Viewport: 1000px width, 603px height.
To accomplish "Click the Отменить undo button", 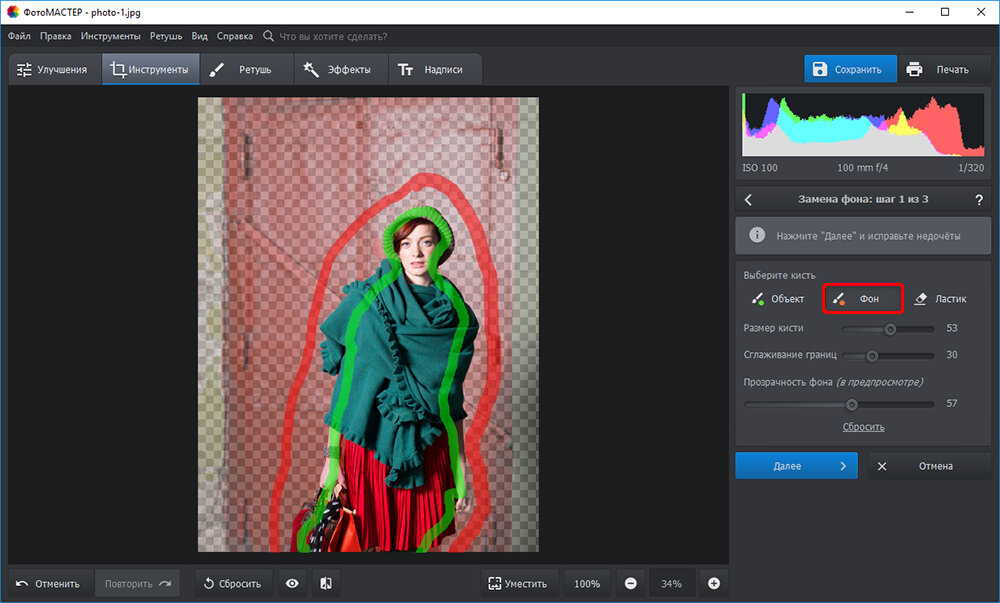I will coord(50,583).
